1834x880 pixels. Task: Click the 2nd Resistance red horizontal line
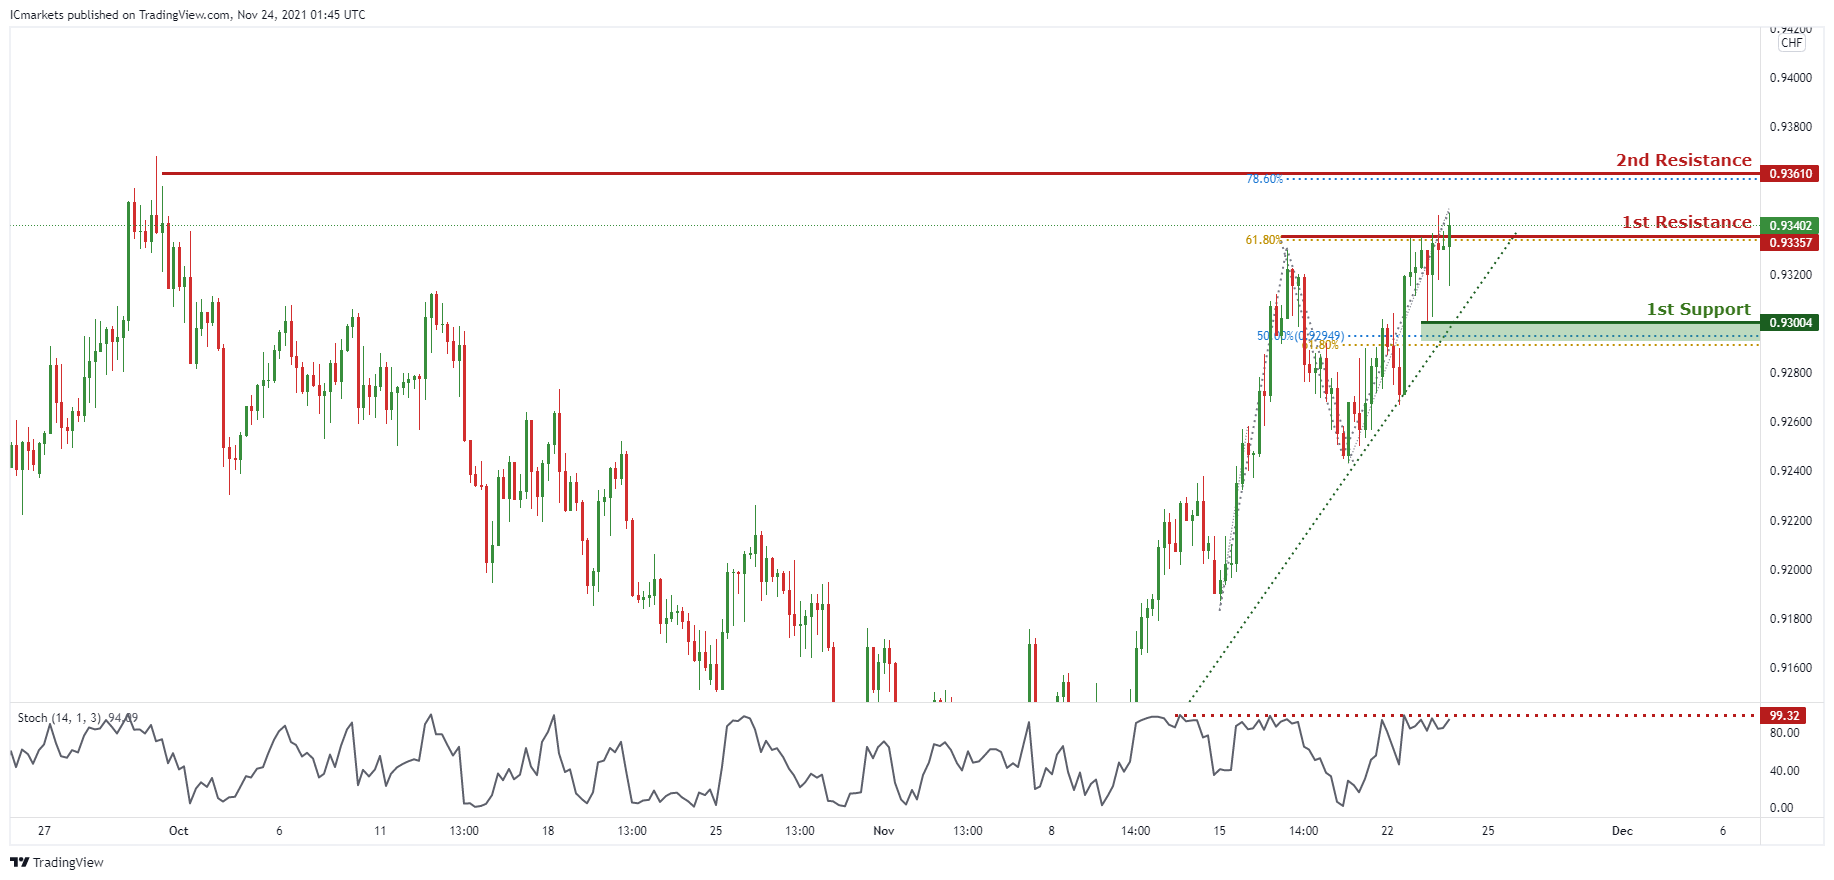[x=960, y=173]
